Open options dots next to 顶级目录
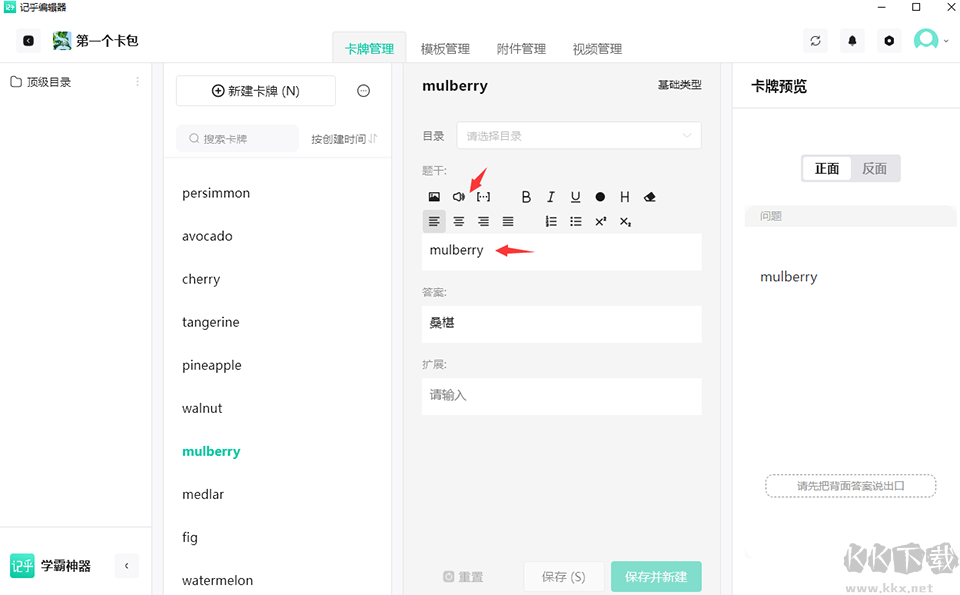Image resolution: width=960 pixels, height=595 pixels. click(137, 82)
